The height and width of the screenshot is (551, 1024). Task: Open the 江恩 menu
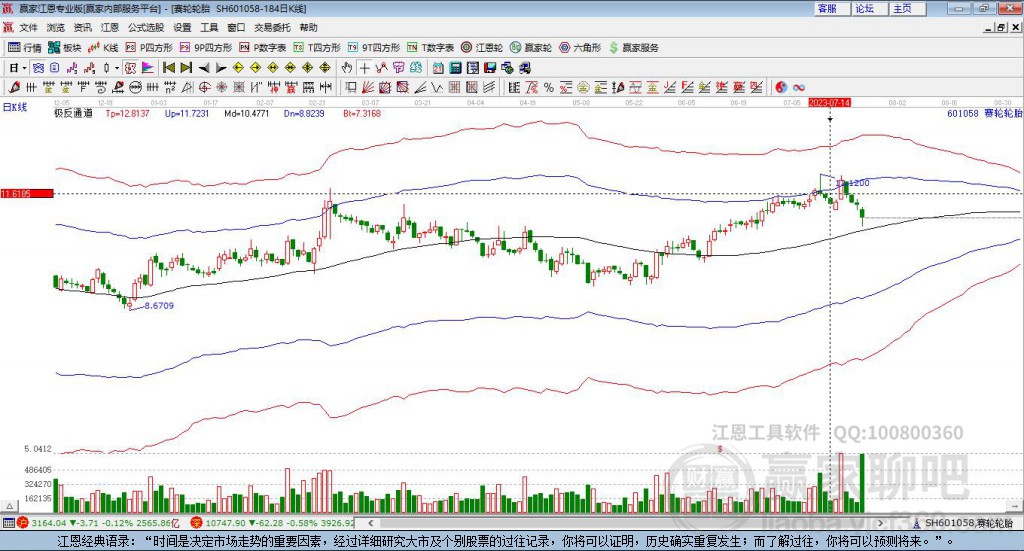coord(110,27)
